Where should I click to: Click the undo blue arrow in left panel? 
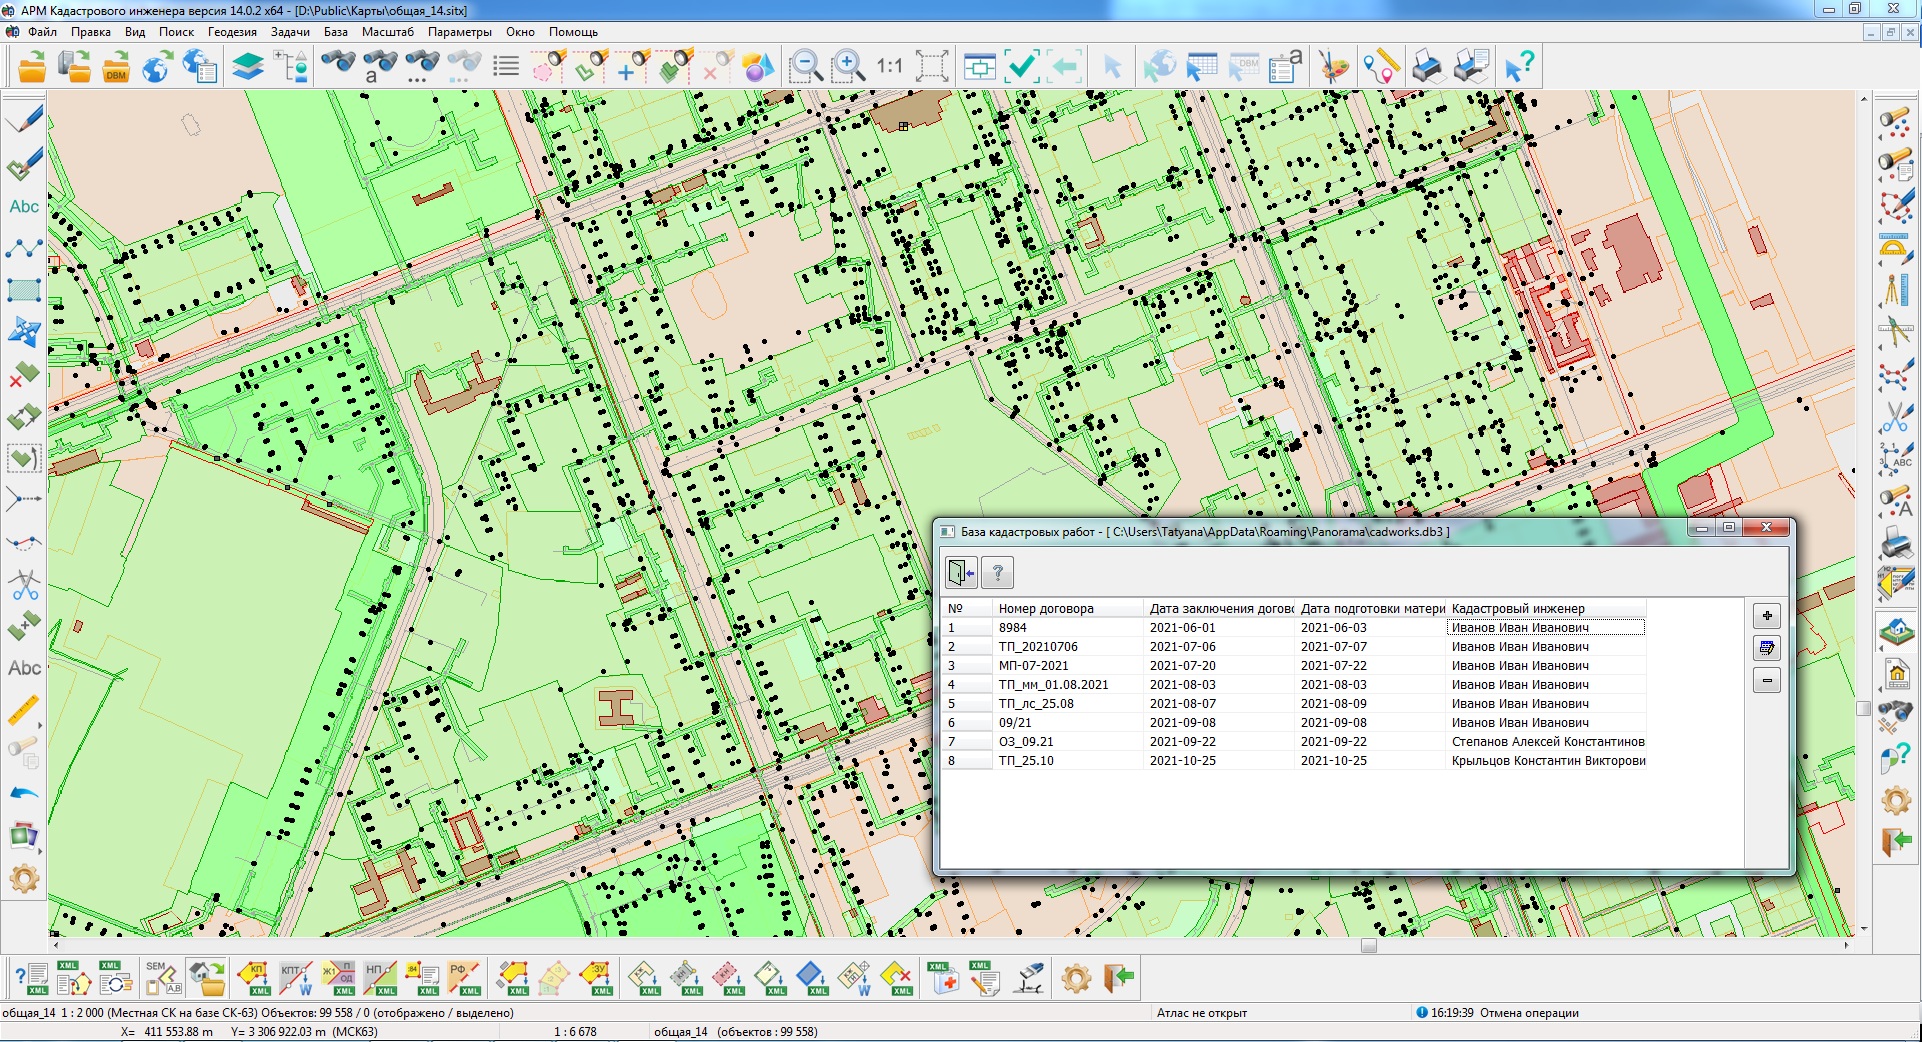tap(24, 794)
